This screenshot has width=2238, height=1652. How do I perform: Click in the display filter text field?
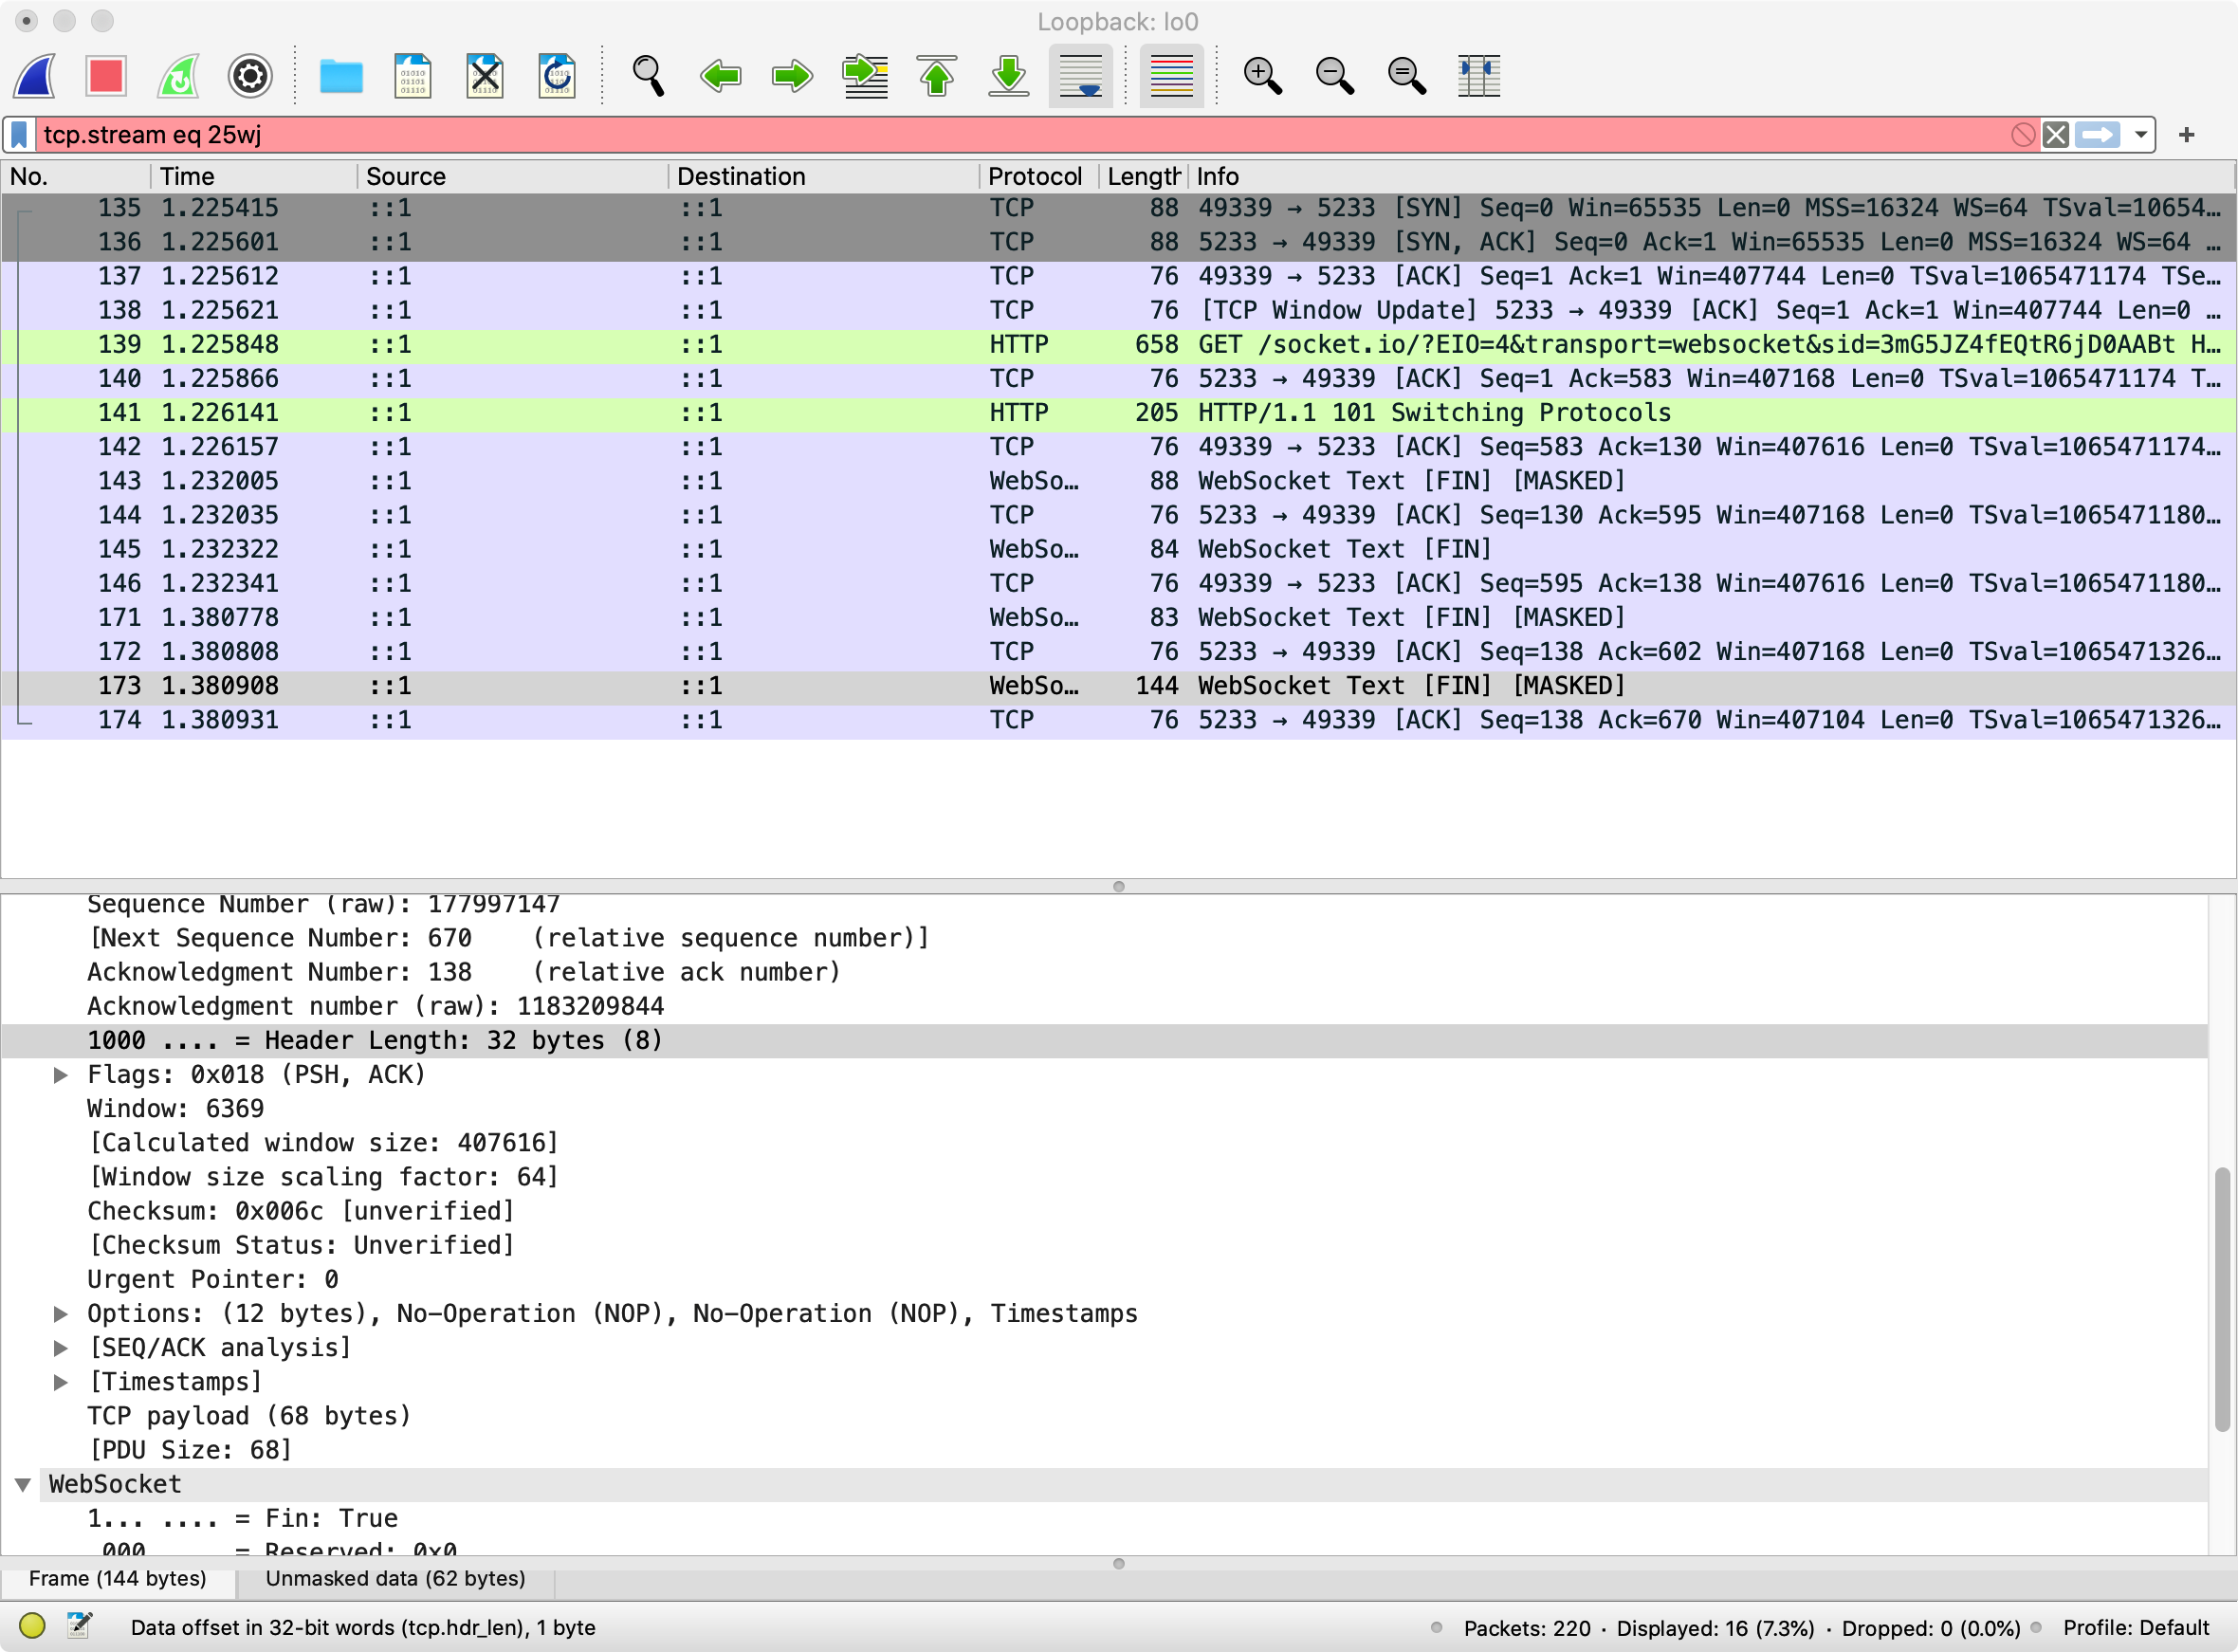coord(1000,135)
